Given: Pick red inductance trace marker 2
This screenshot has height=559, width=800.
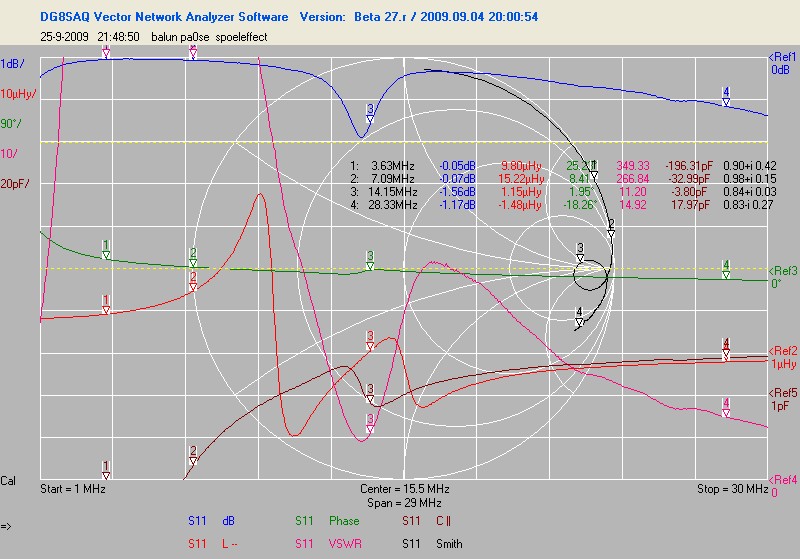Looking at the screenshot, I should (193, 282).
